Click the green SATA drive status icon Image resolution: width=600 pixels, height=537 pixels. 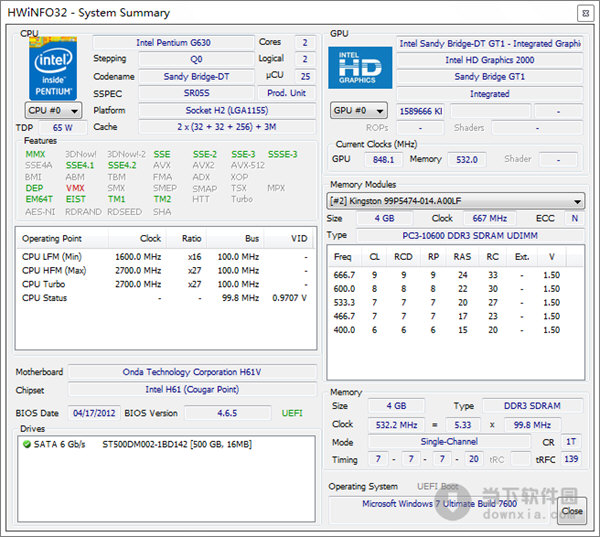click(27, 444)
